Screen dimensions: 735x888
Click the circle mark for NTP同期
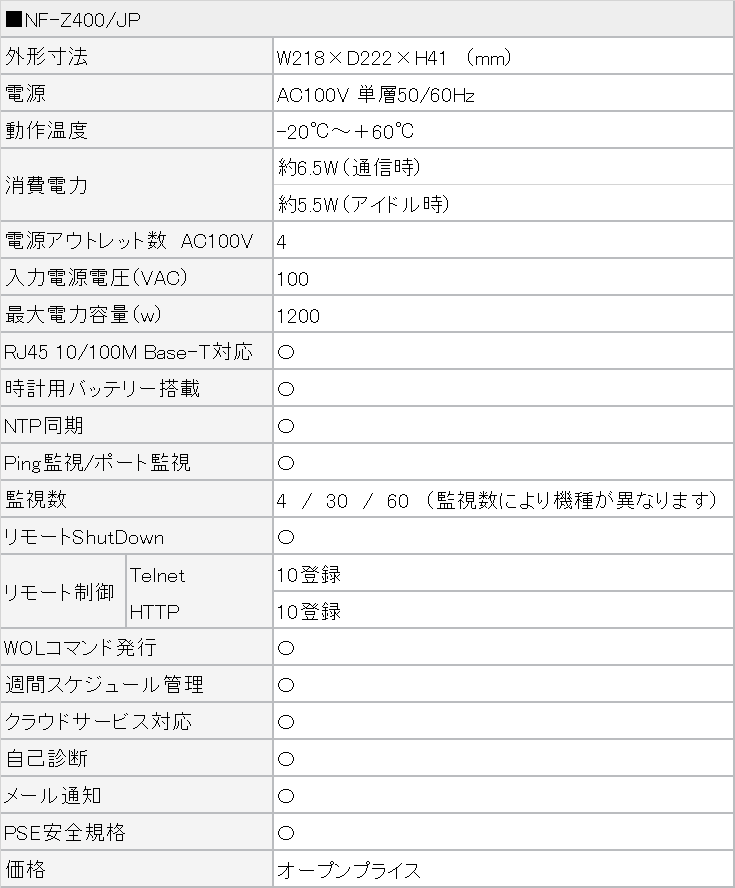pyautogui.click(x=285, y=426)
